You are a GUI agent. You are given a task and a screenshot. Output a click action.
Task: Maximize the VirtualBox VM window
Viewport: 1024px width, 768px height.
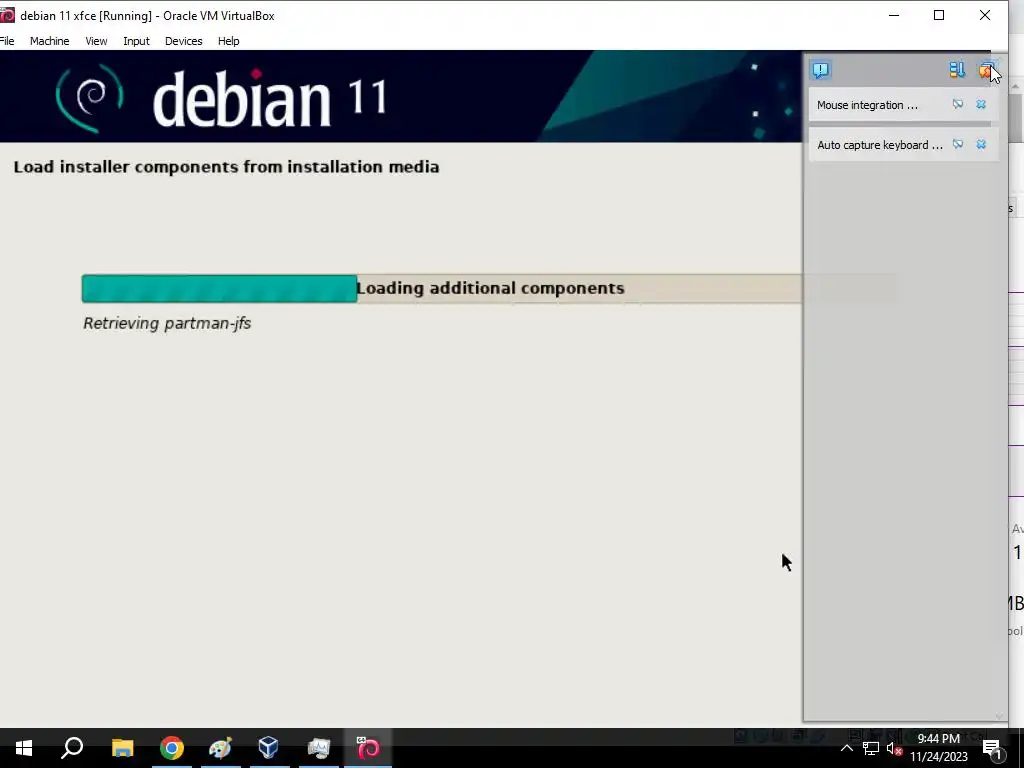pos(939,15)
